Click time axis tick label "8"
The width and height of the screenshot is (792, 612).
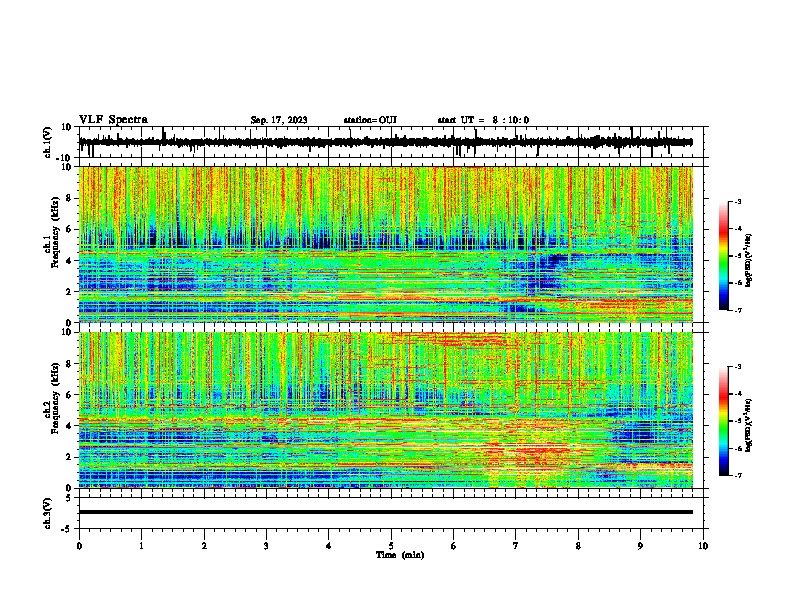(578, 546)
